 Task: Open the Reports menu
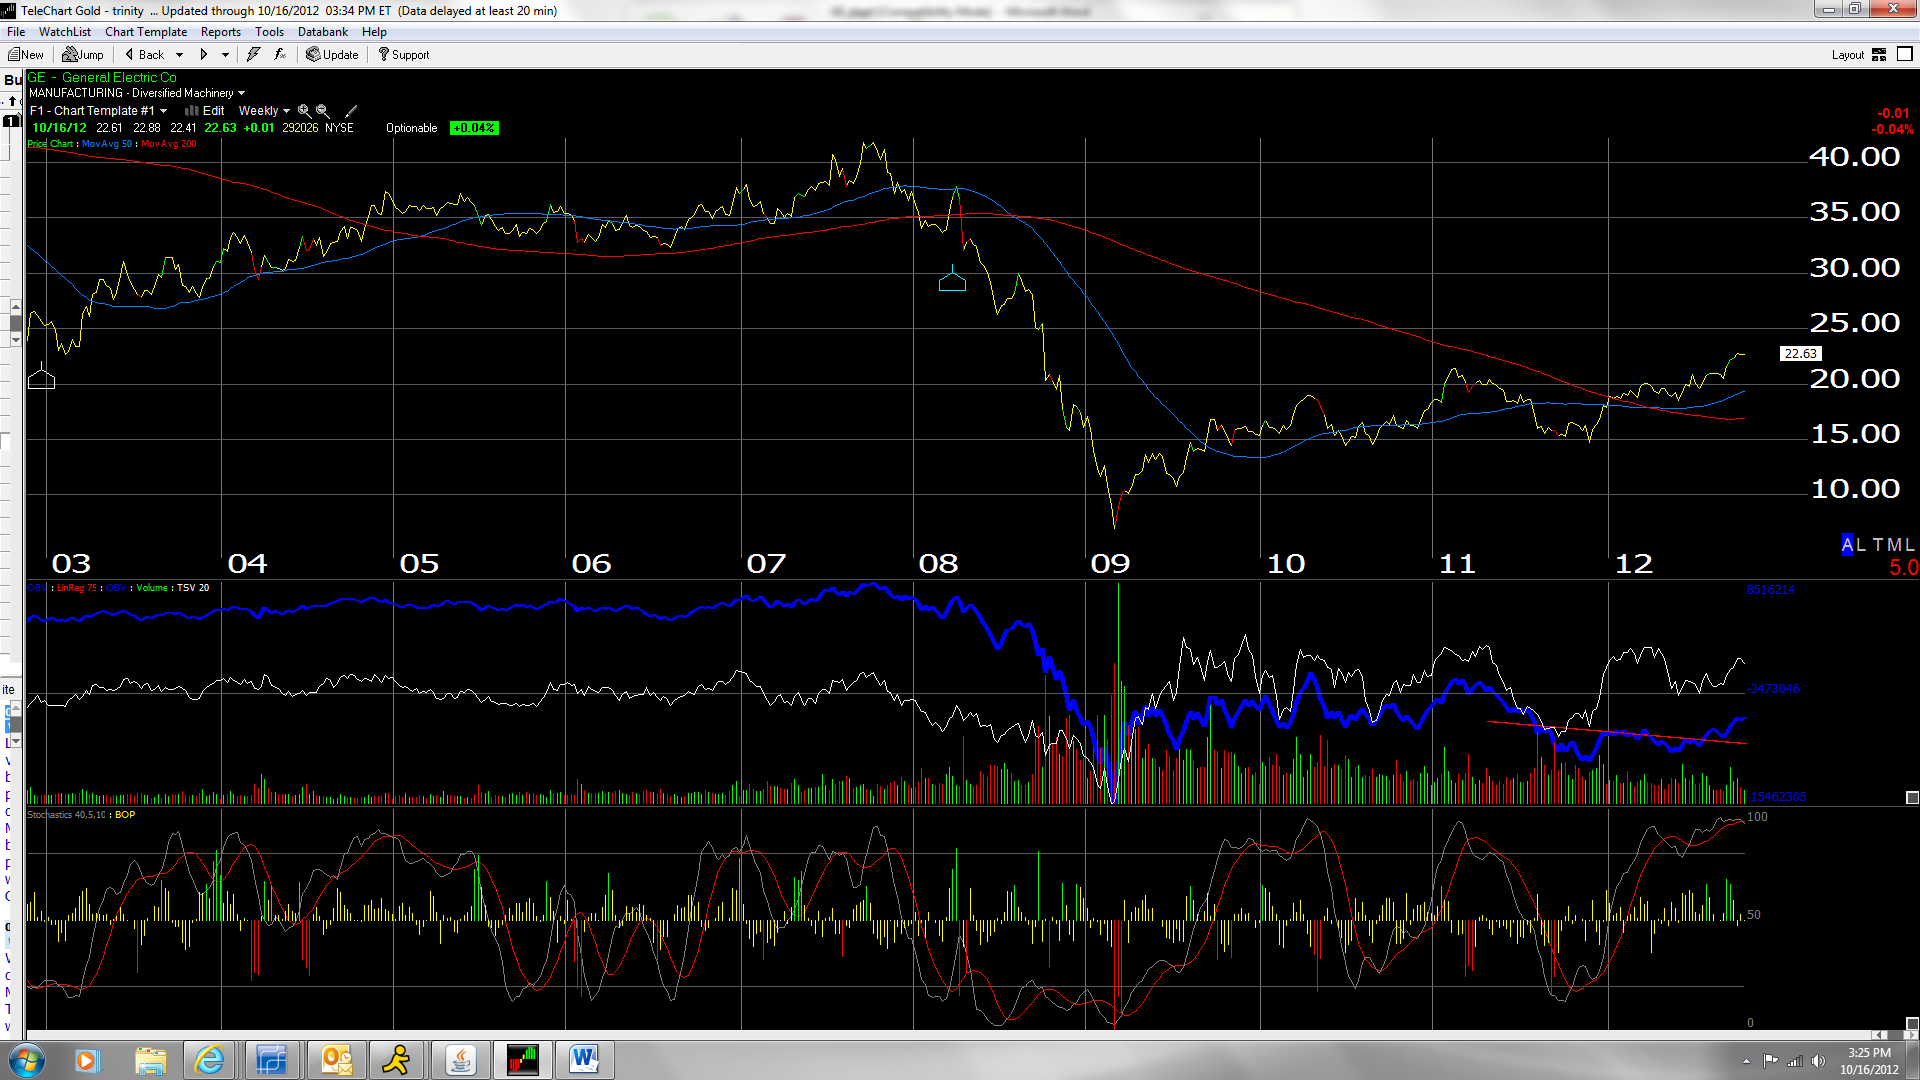(x=221, y=31)
